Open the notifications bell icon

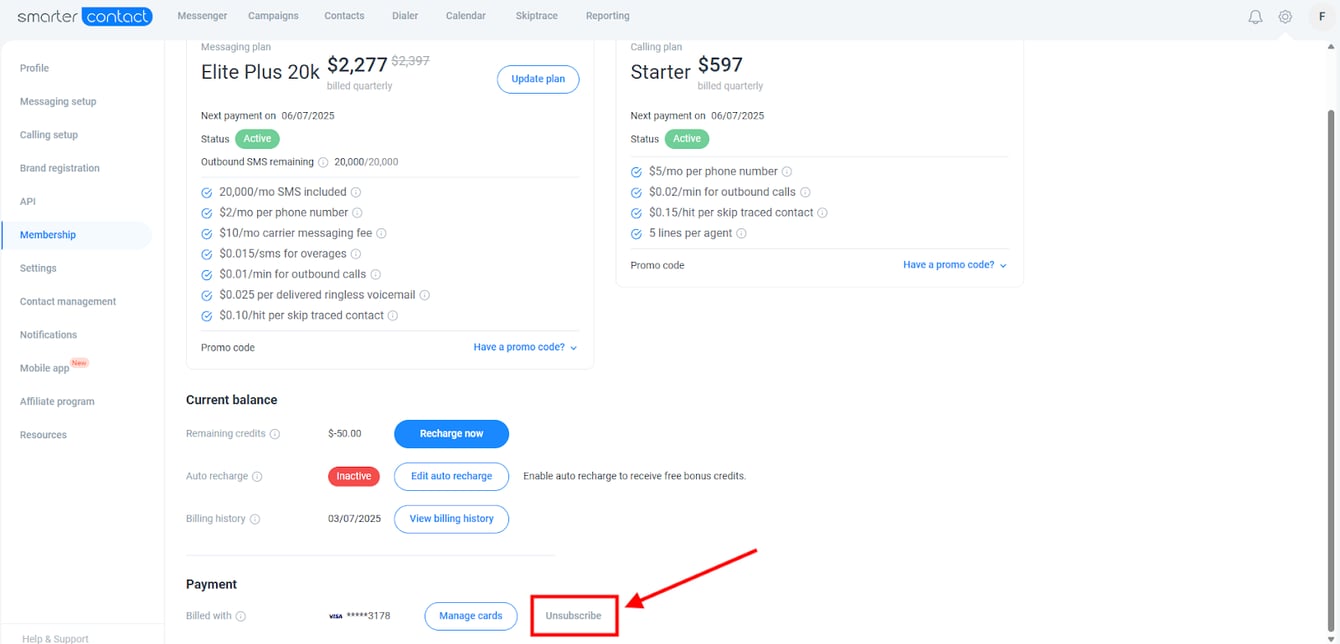1255,17
